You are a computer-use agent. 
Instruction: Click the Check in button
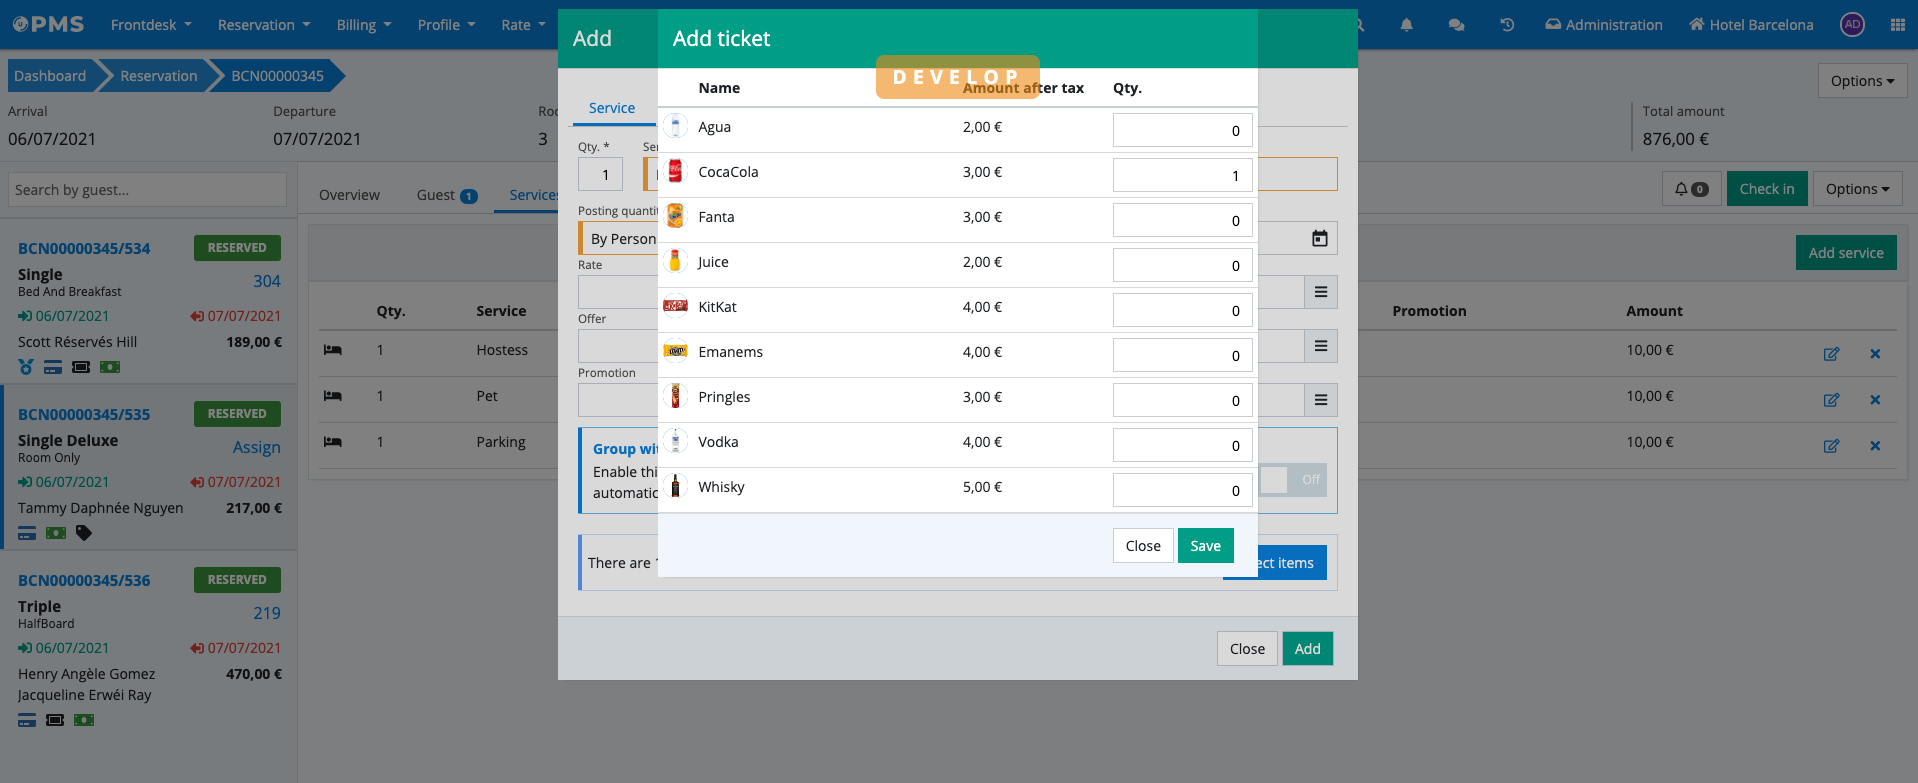click(1766, 189)
